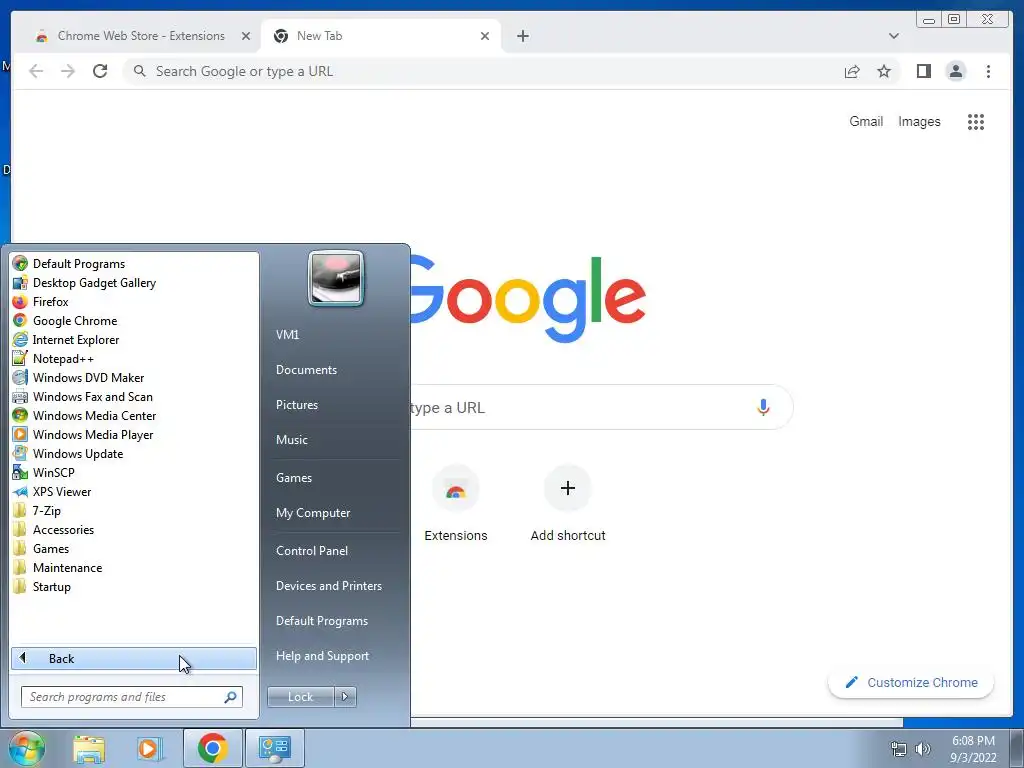Click Customize Chrome button

911,682
